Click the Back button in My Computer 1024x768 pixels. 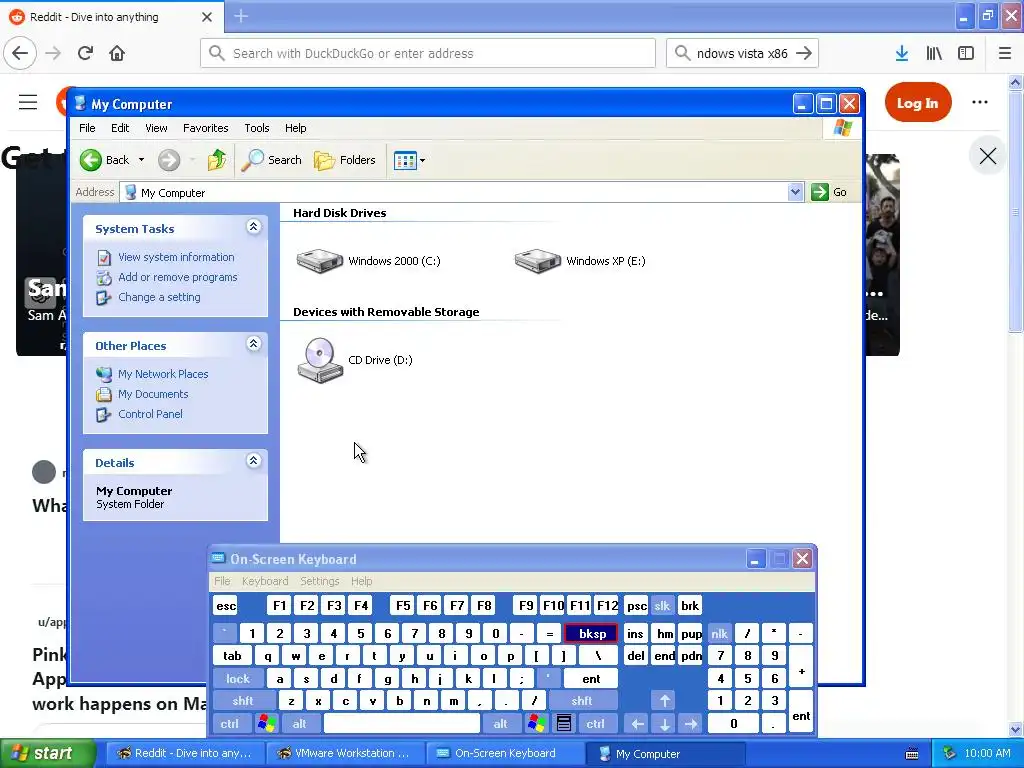tap(104, 160)
